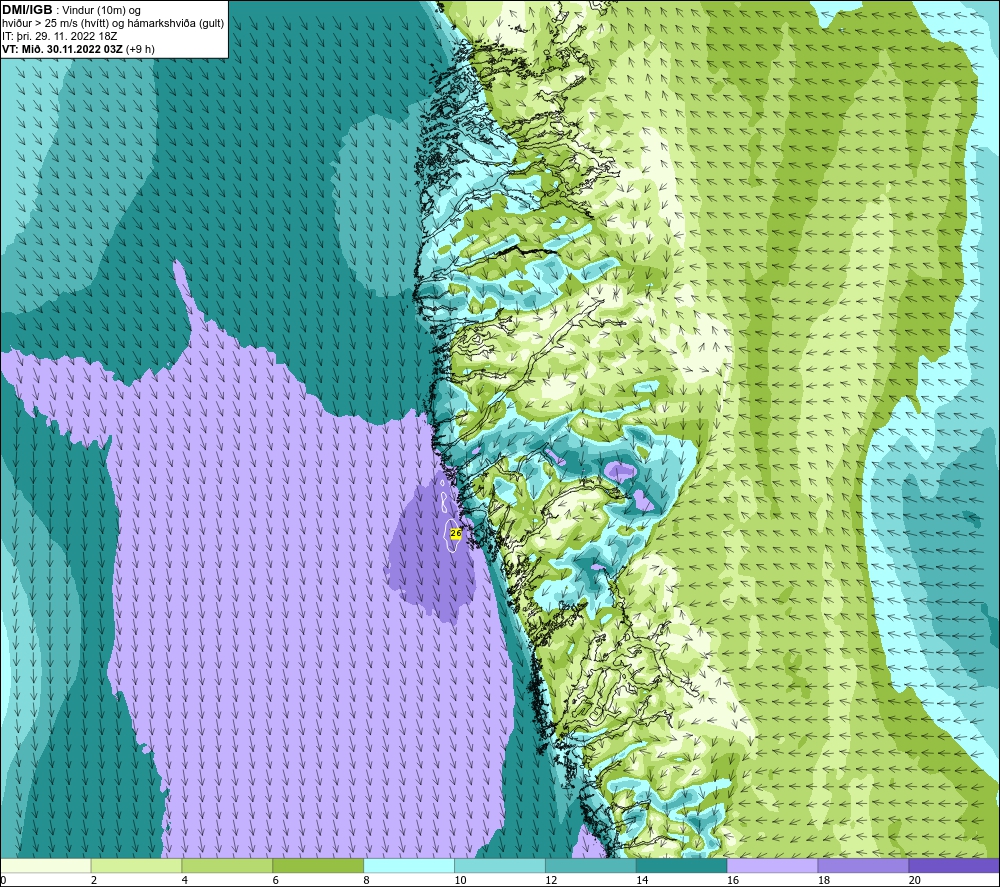Select the 16–18 m/s light purple legend swatch
1000x887 pixels.
tap(772, 866)
